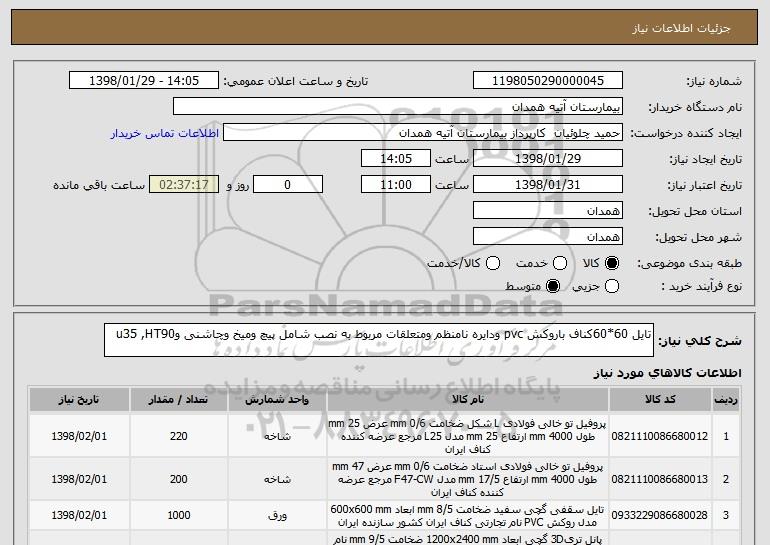Click the delivery province field همدان

coord(548,211)
